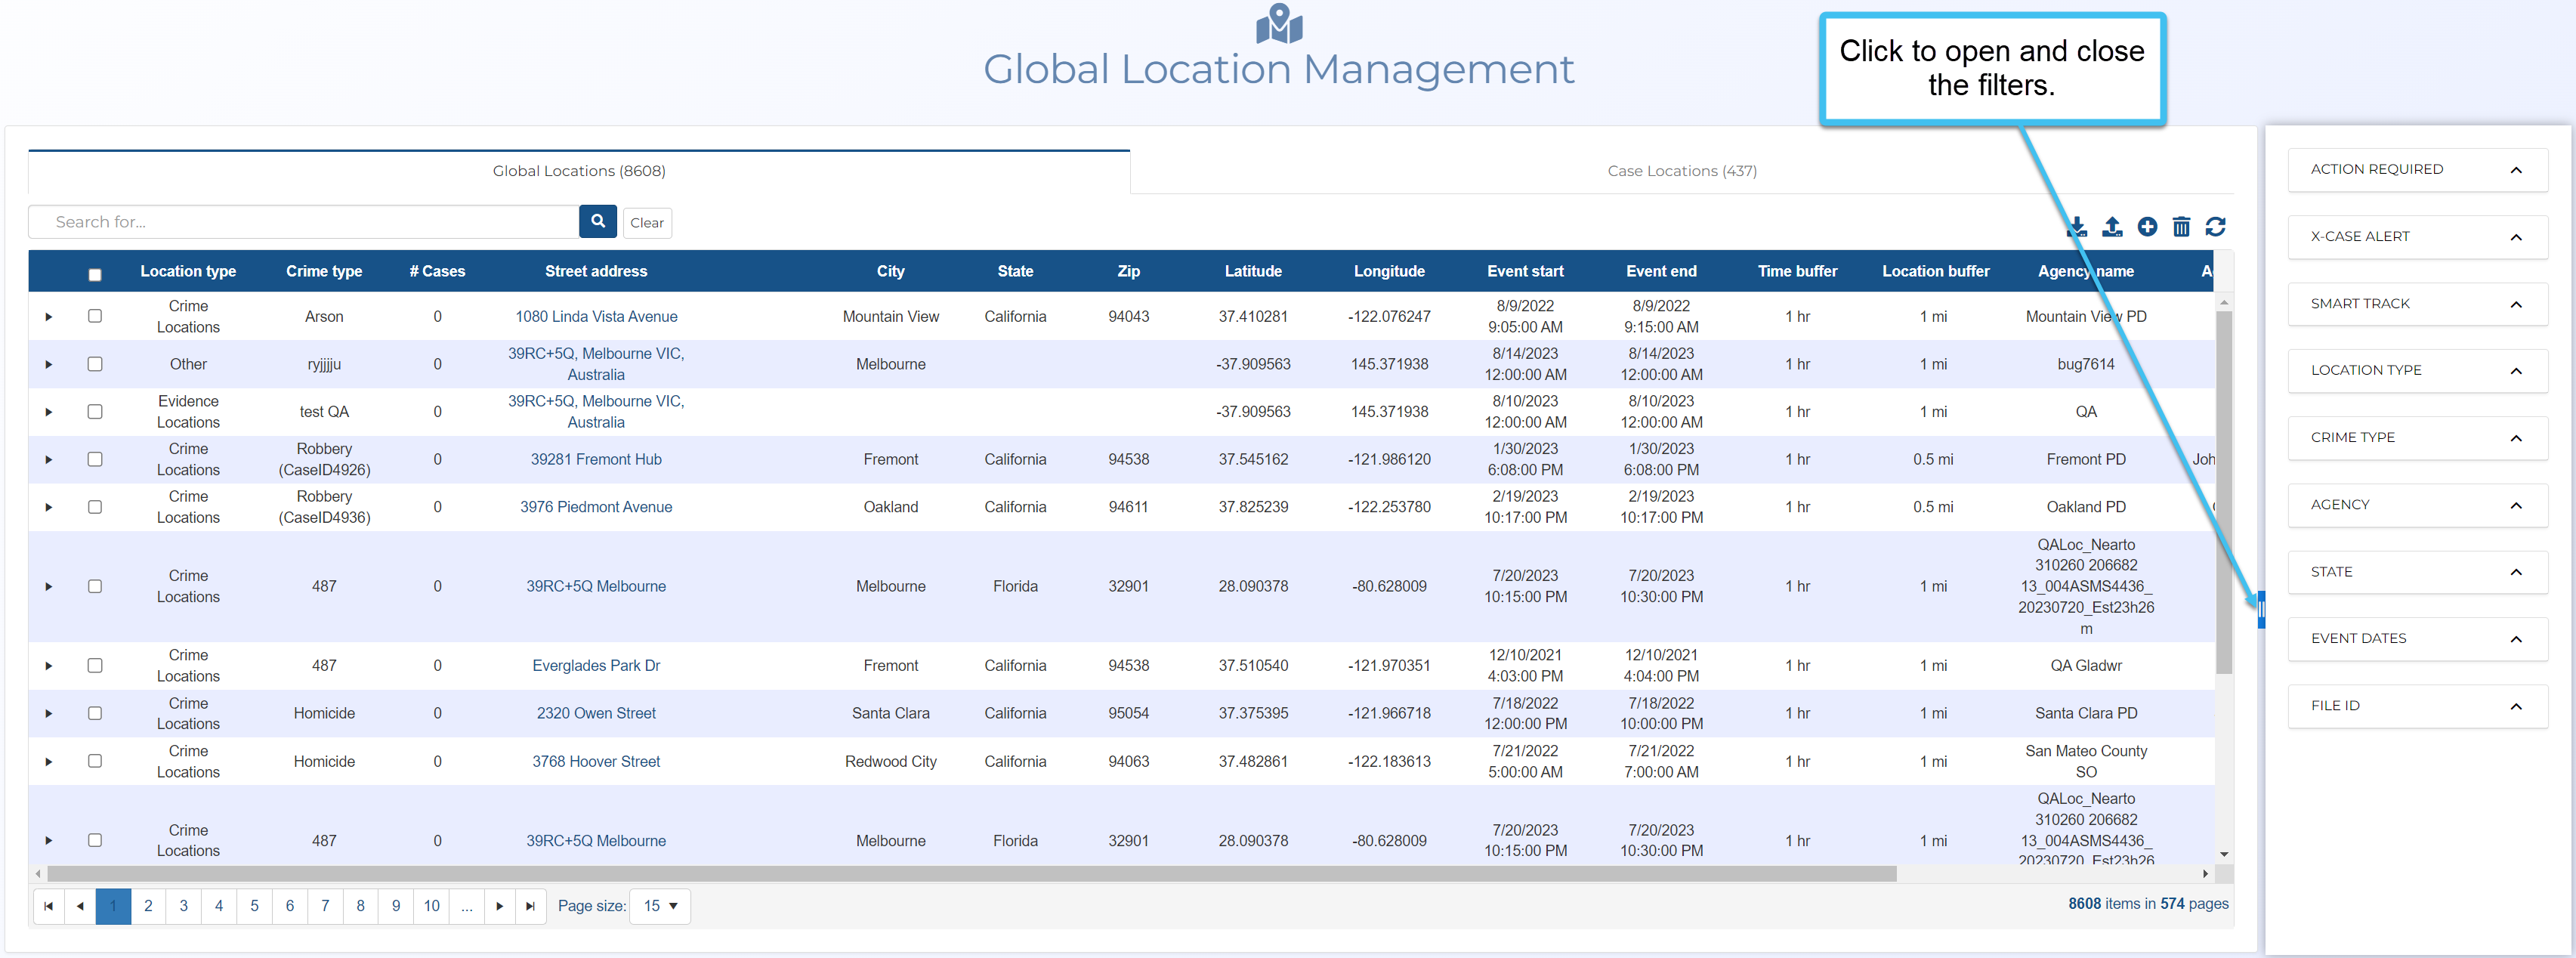2576x958 pixels.
Task: Open the Page size dropdown
Action: [660, 906]
